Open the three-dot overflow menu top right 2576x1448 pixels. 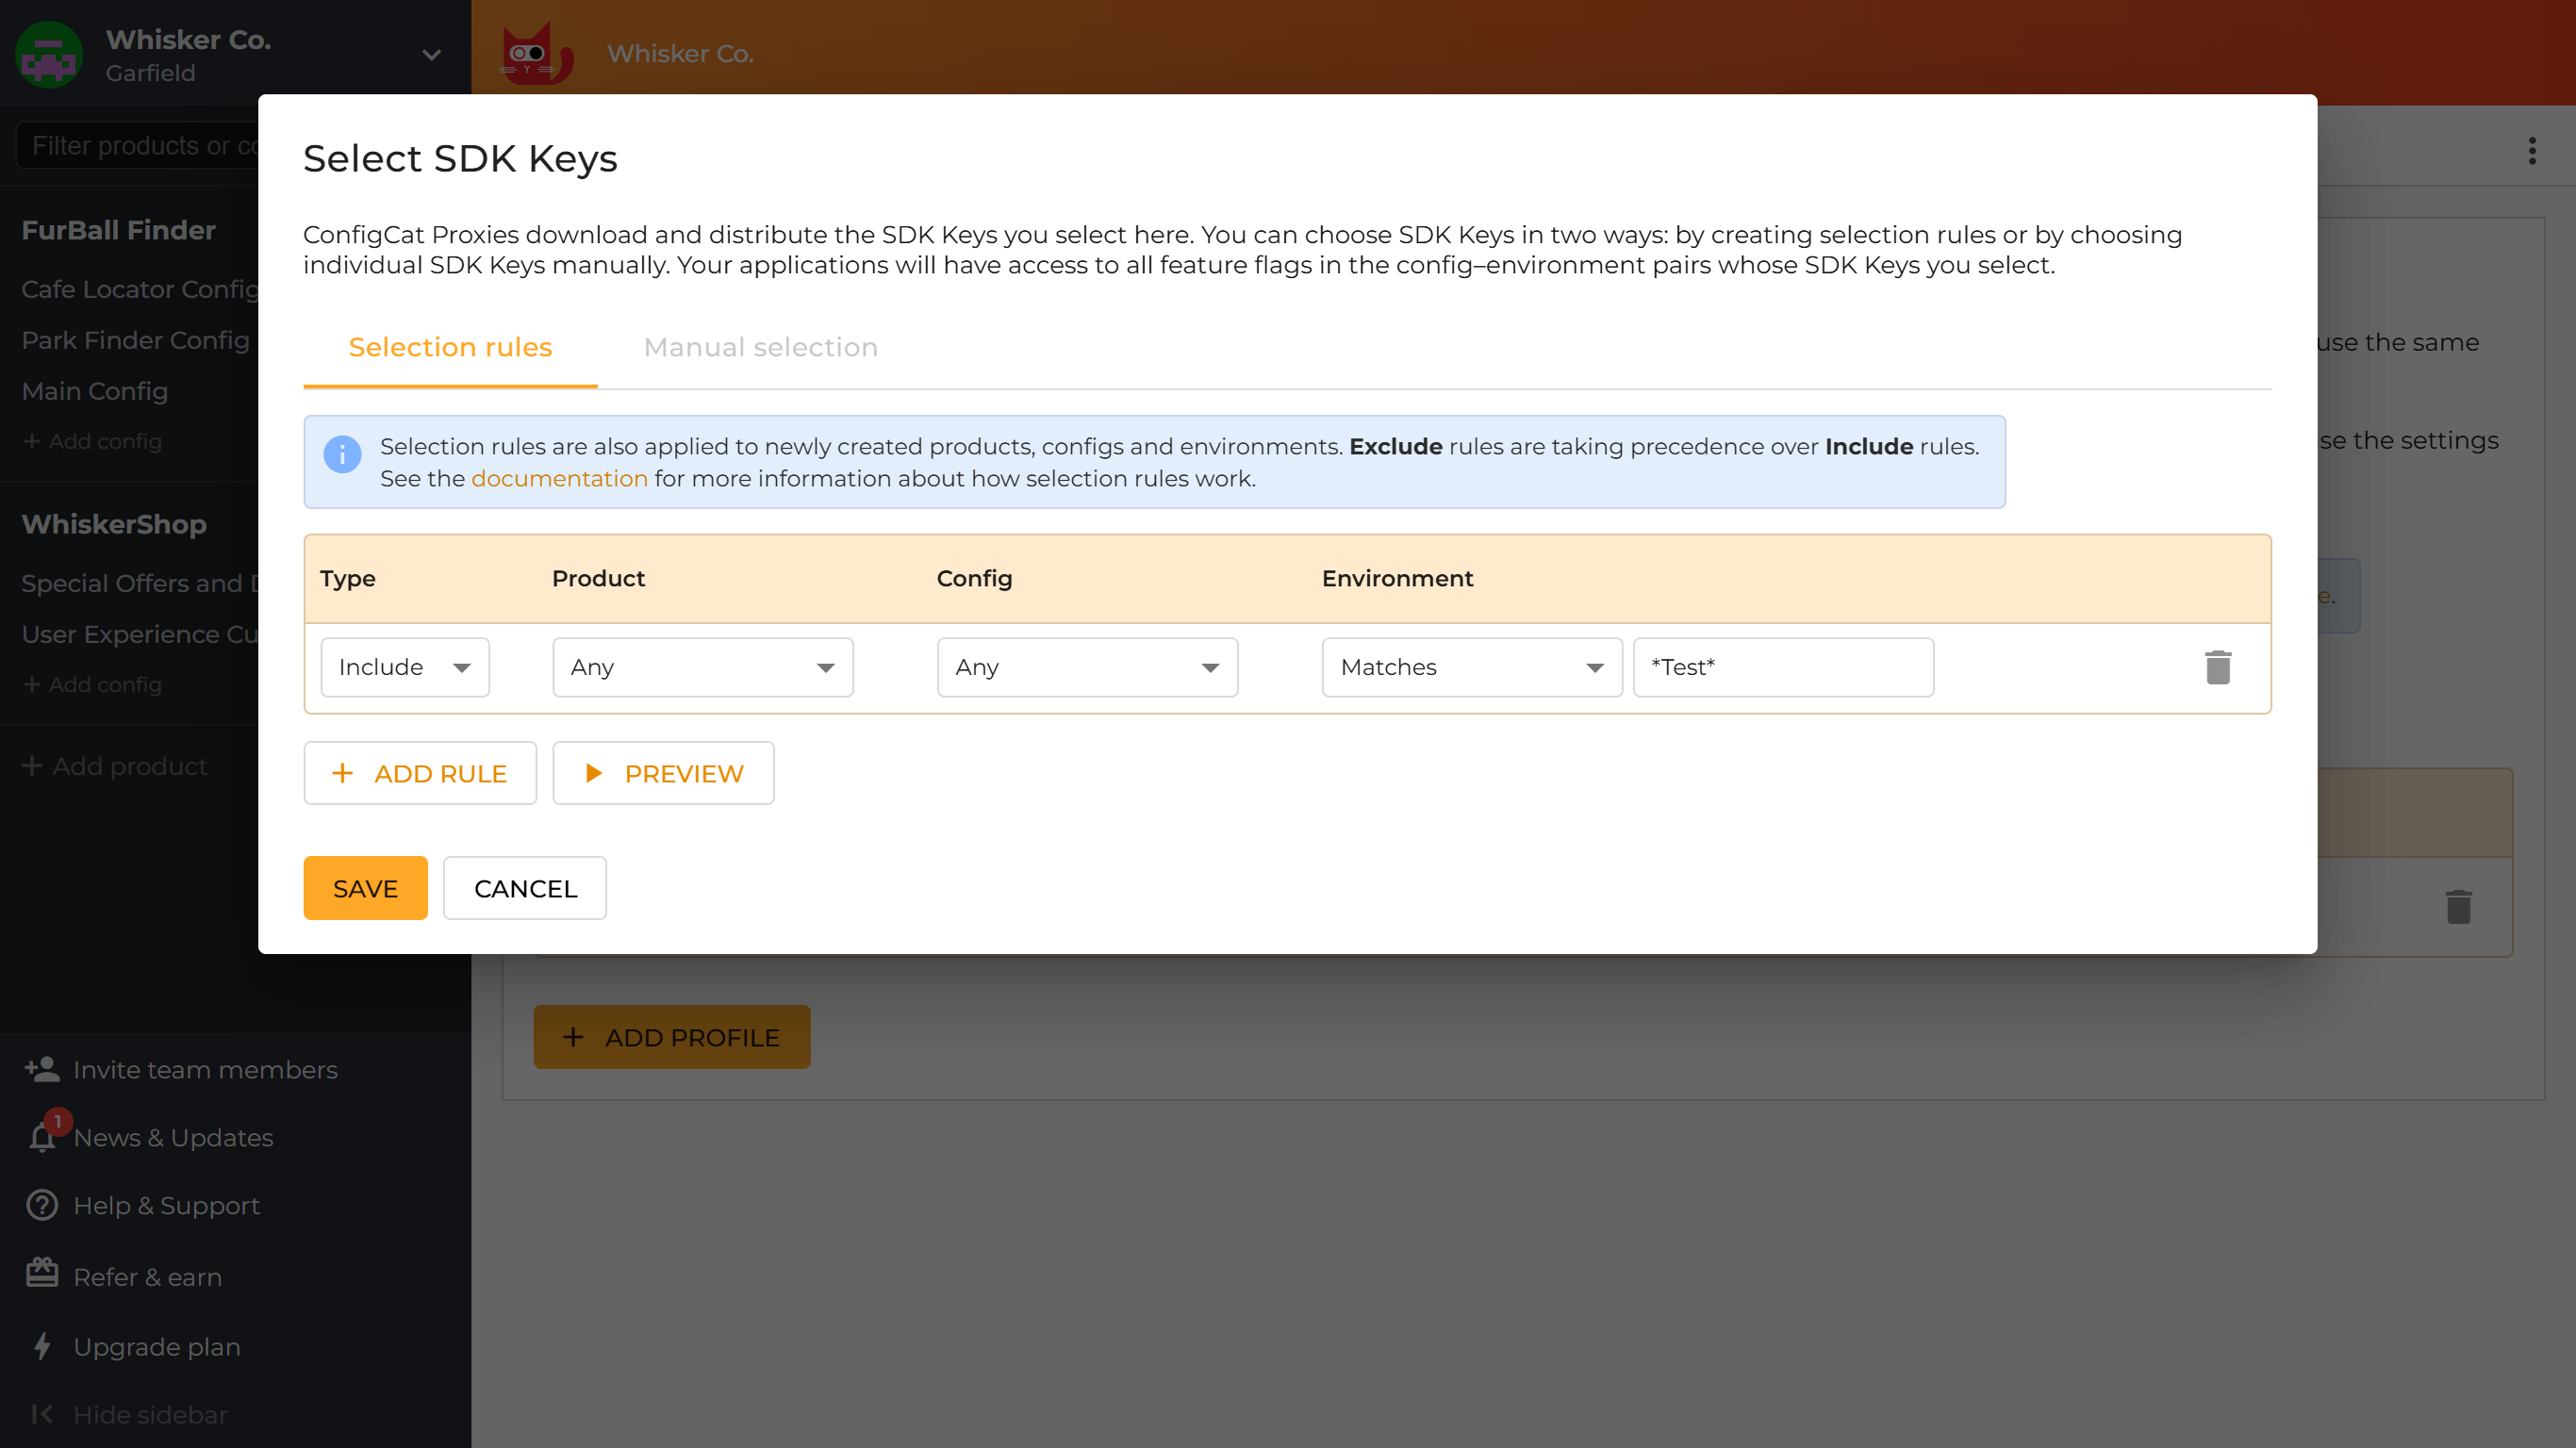tap(2532, 151)
